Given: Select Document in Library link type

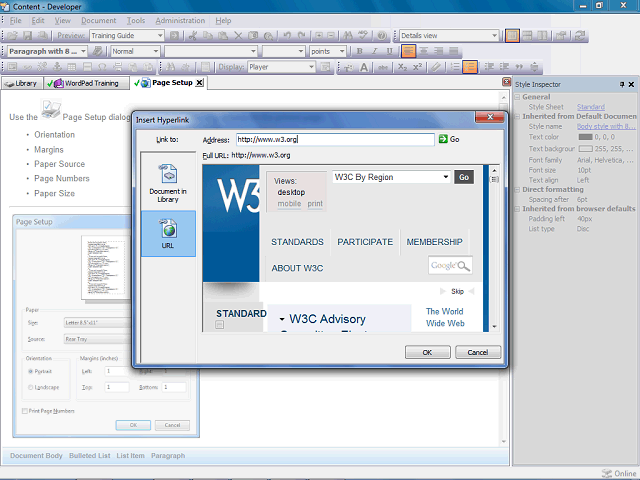Looking at the screenshot, I should 168,183.
